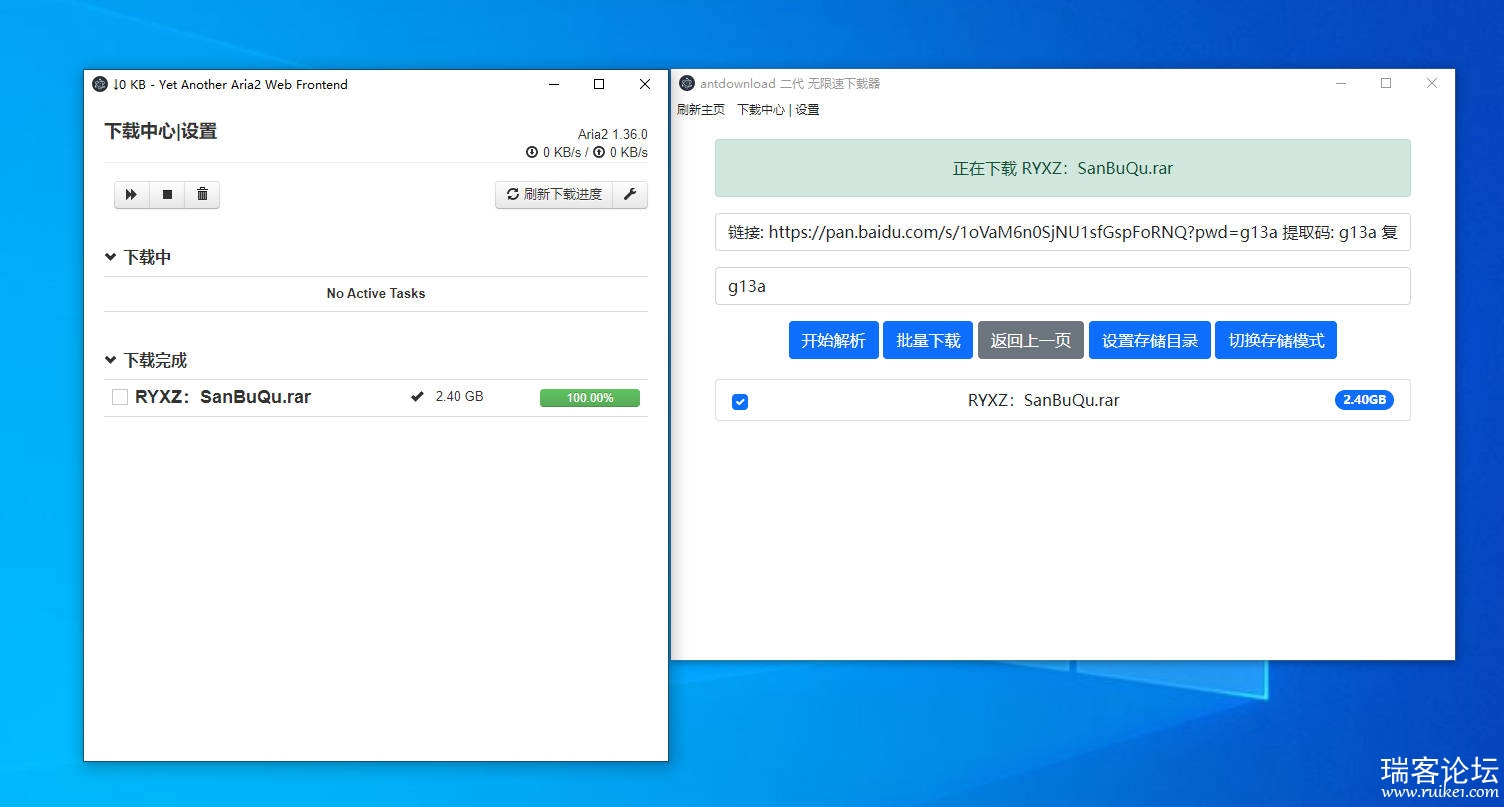Click the 开始解析 button
This screenshot has width=1504, height=807.
833,340
